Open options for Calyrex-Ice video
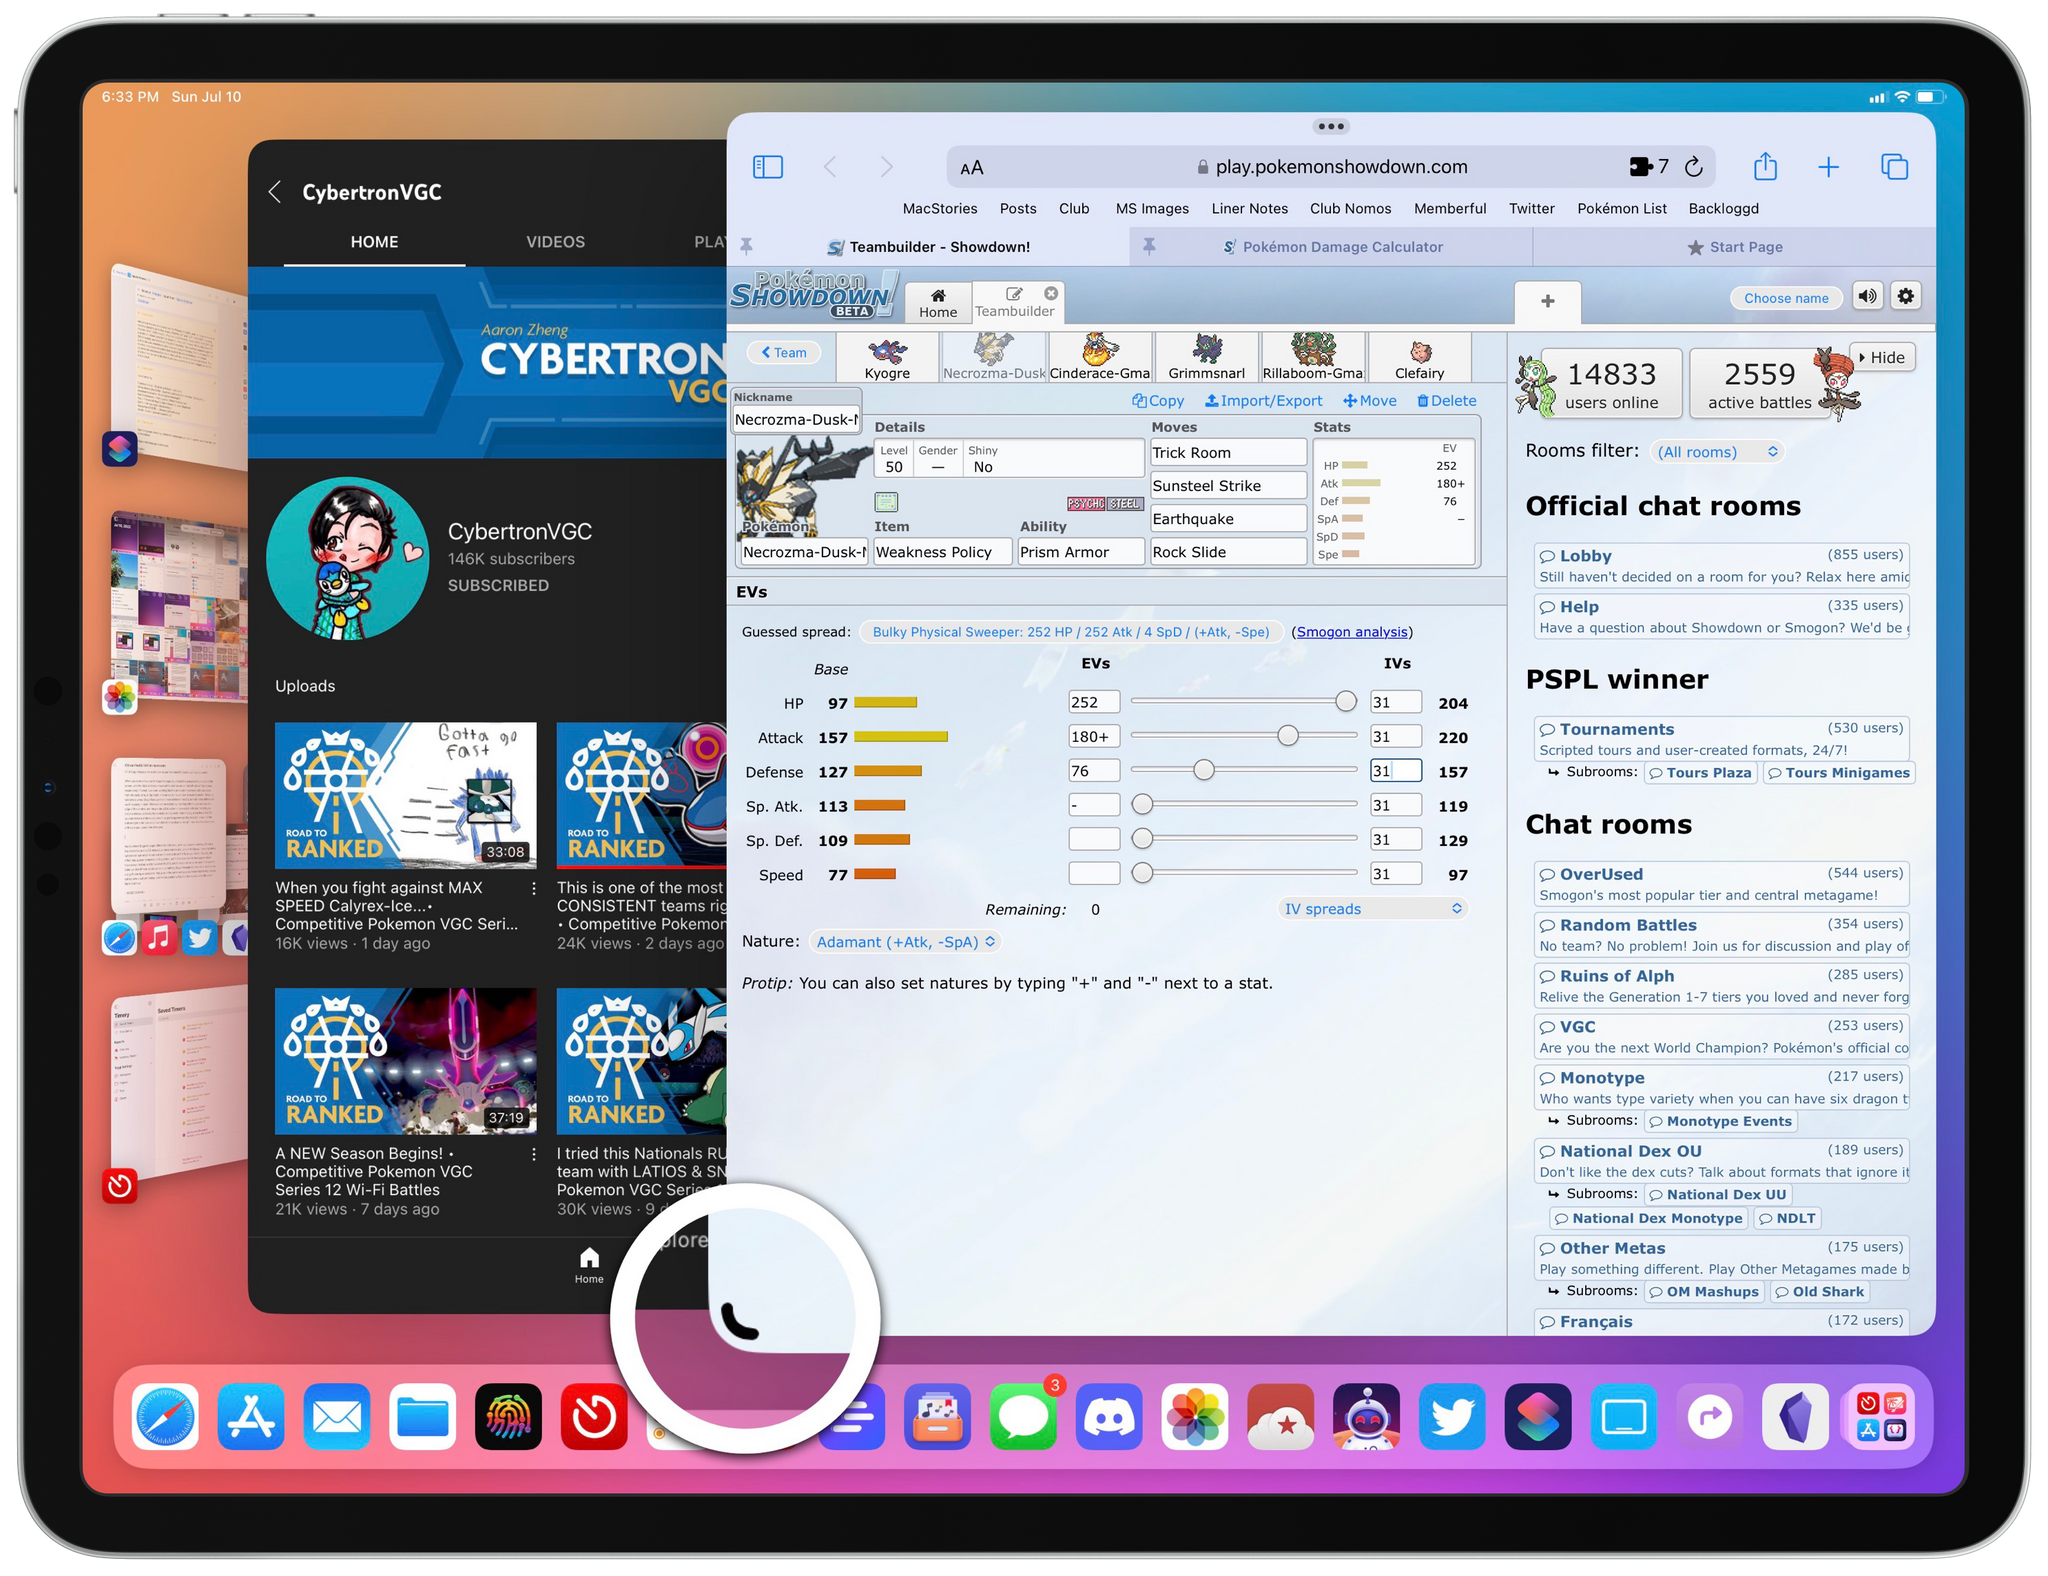The width and height of the screenshot is (2048, 1576). click(534, 888)
